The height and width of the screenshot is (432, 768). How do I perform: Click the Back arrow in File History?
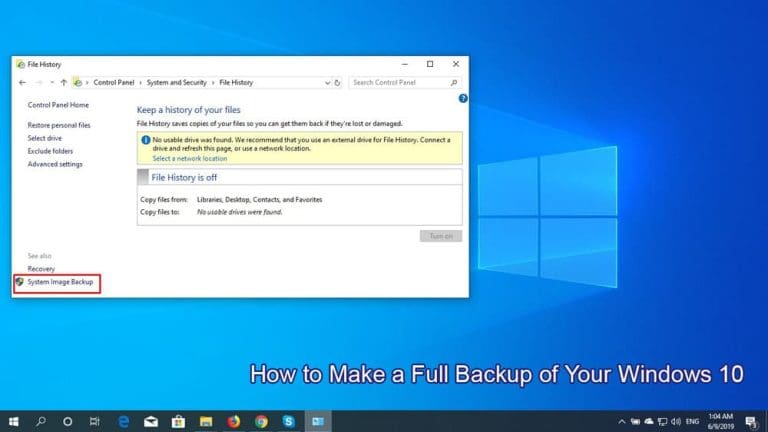[23, 82]
